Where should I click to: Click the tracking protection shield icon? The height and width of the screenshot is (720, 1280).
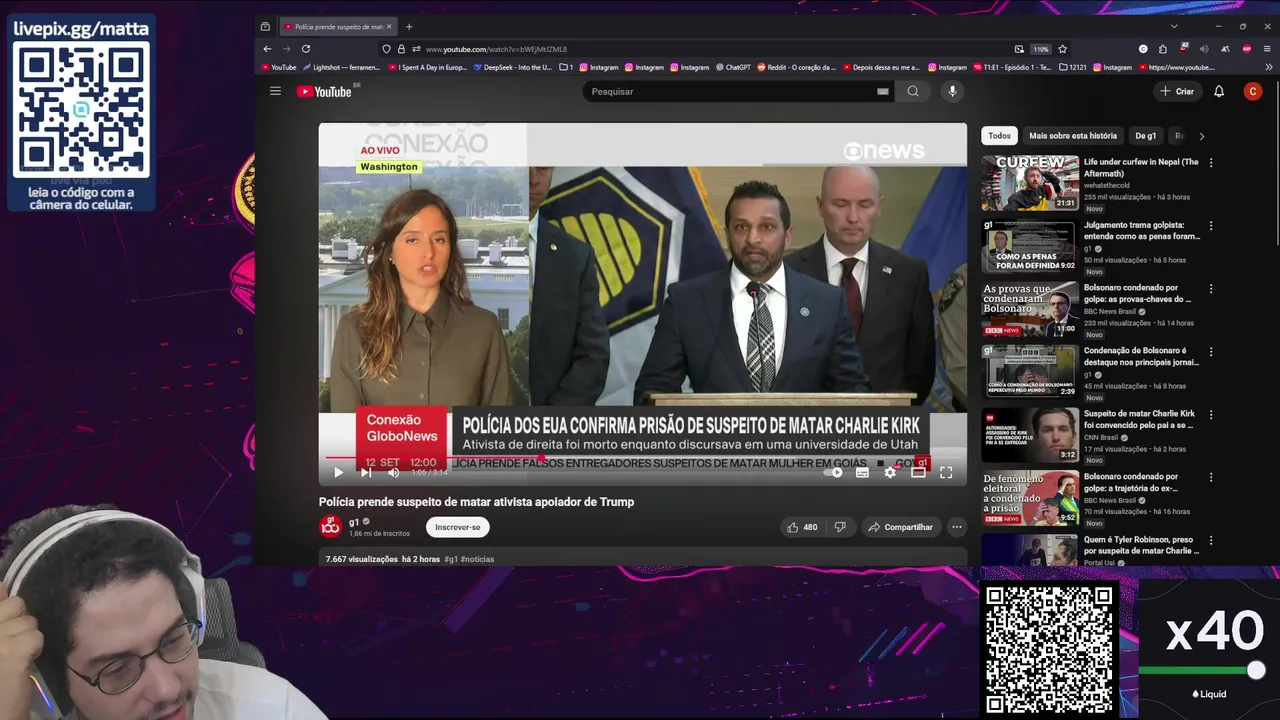pos(387,49)
